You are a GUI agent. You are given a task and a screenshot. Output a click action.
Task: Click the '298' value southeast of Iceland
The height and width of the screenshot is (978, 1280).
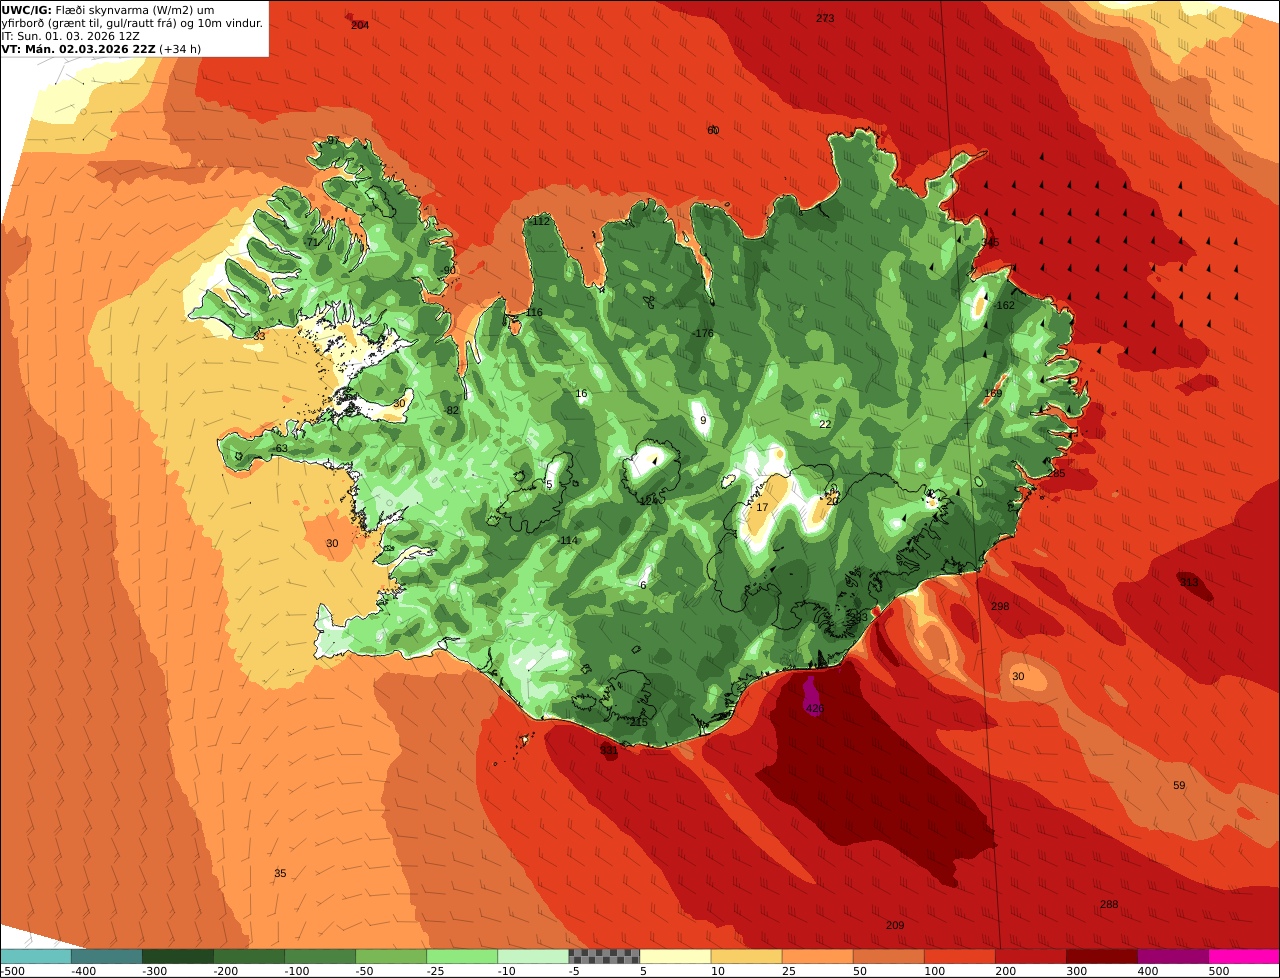[1000, 607]
